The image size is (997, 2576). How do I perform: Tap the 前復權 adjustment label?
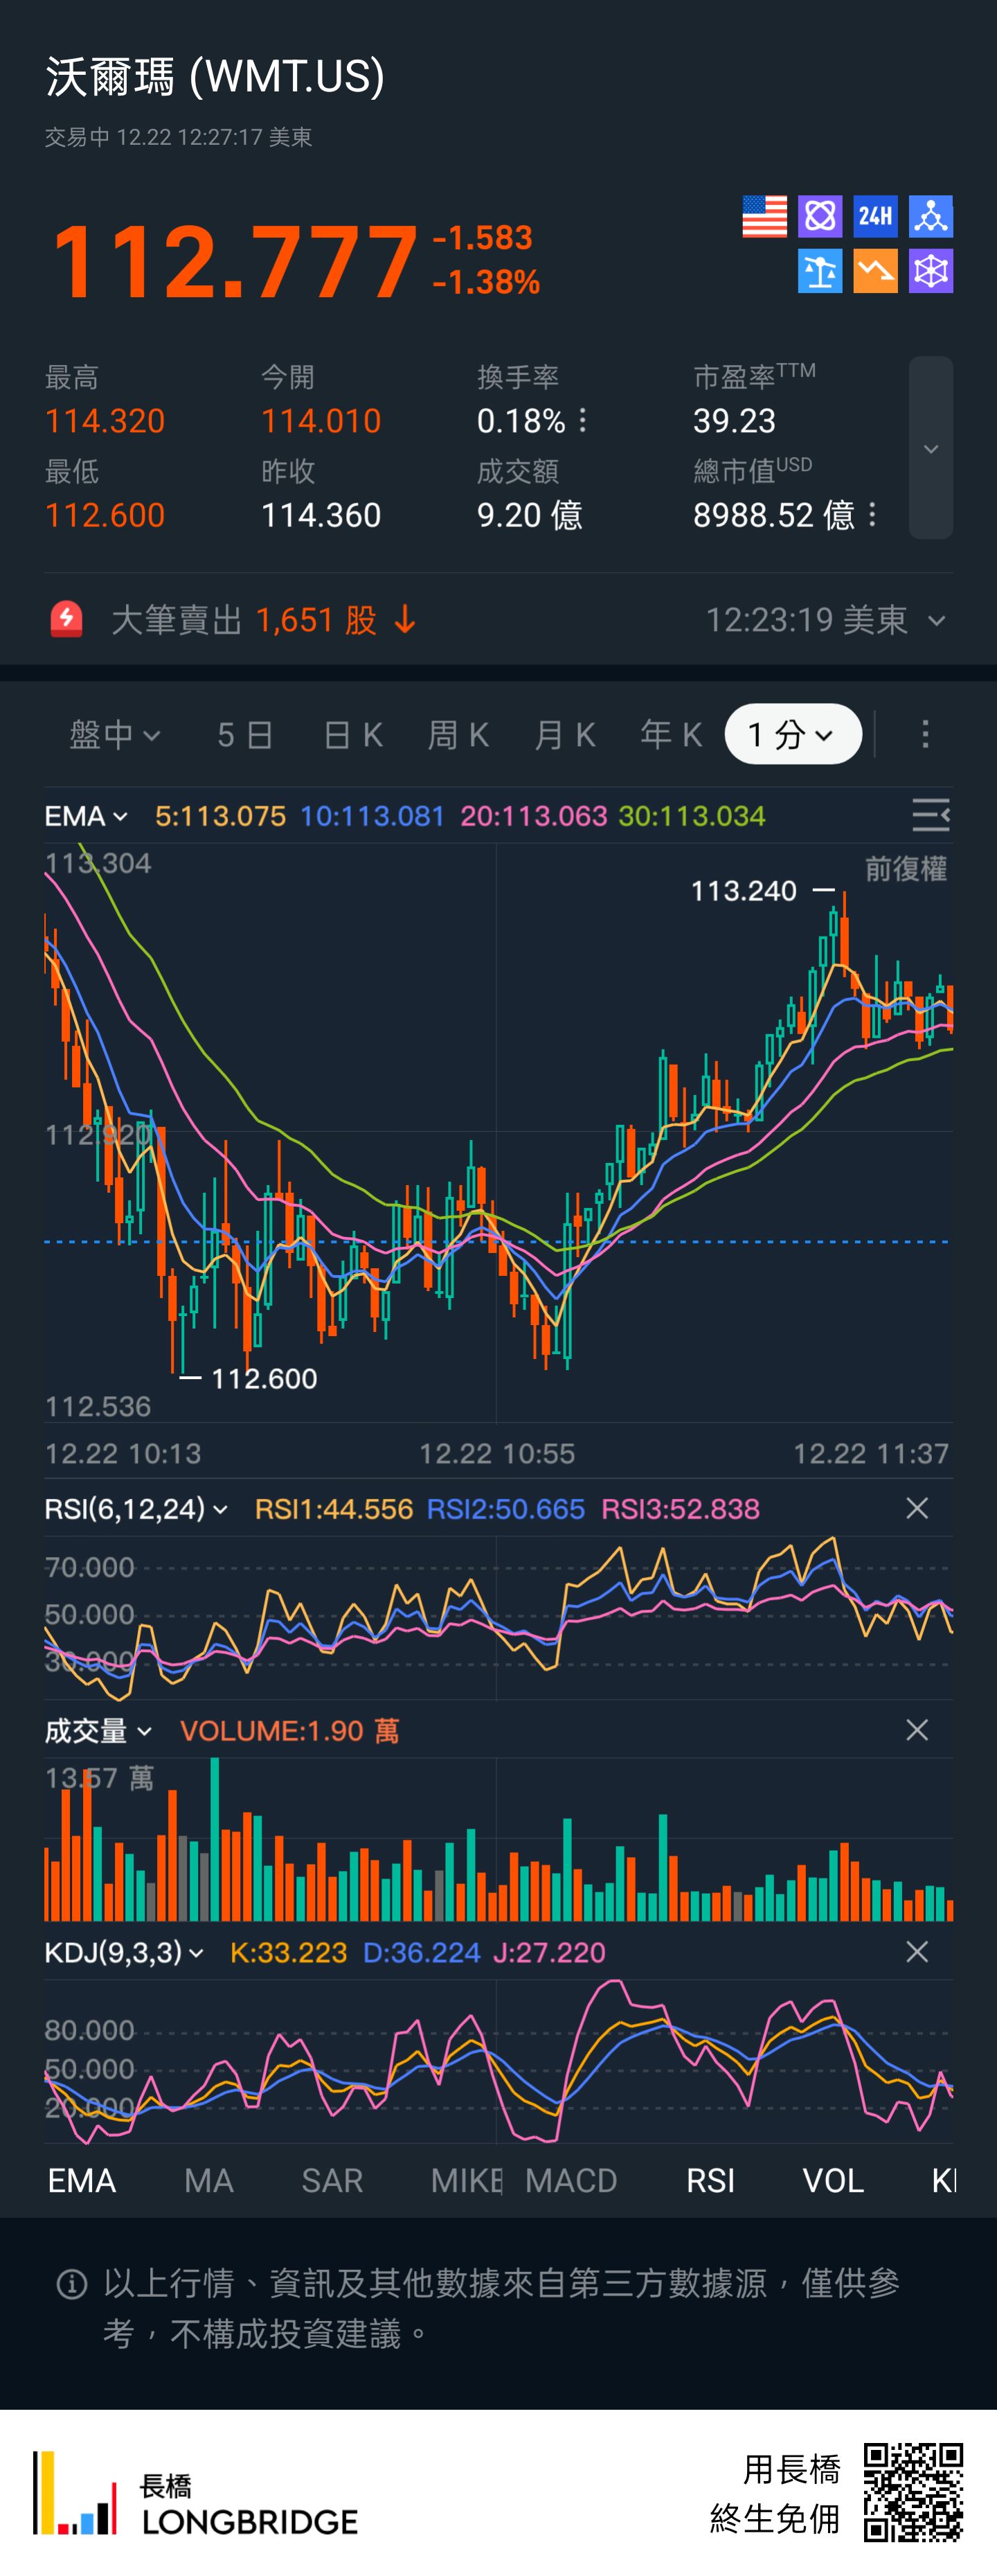click(905, 868)
